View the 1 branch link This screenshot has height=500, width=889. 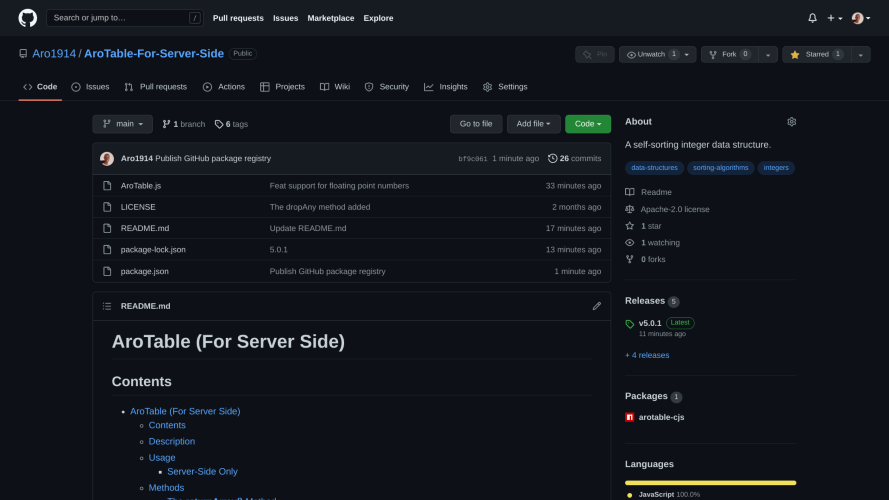click(184, 124)
